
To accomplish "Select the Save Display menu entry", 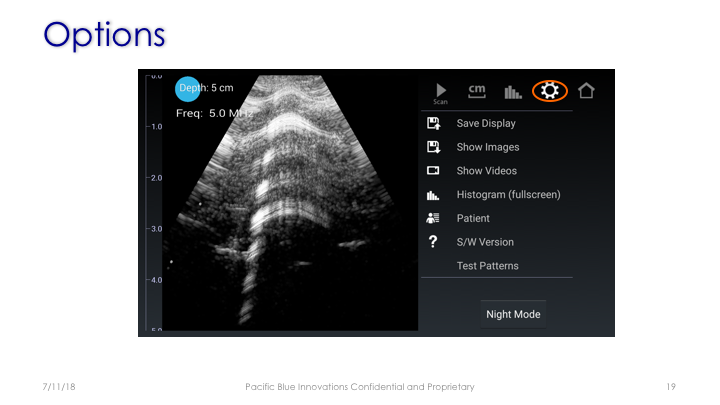I will 486,123.
